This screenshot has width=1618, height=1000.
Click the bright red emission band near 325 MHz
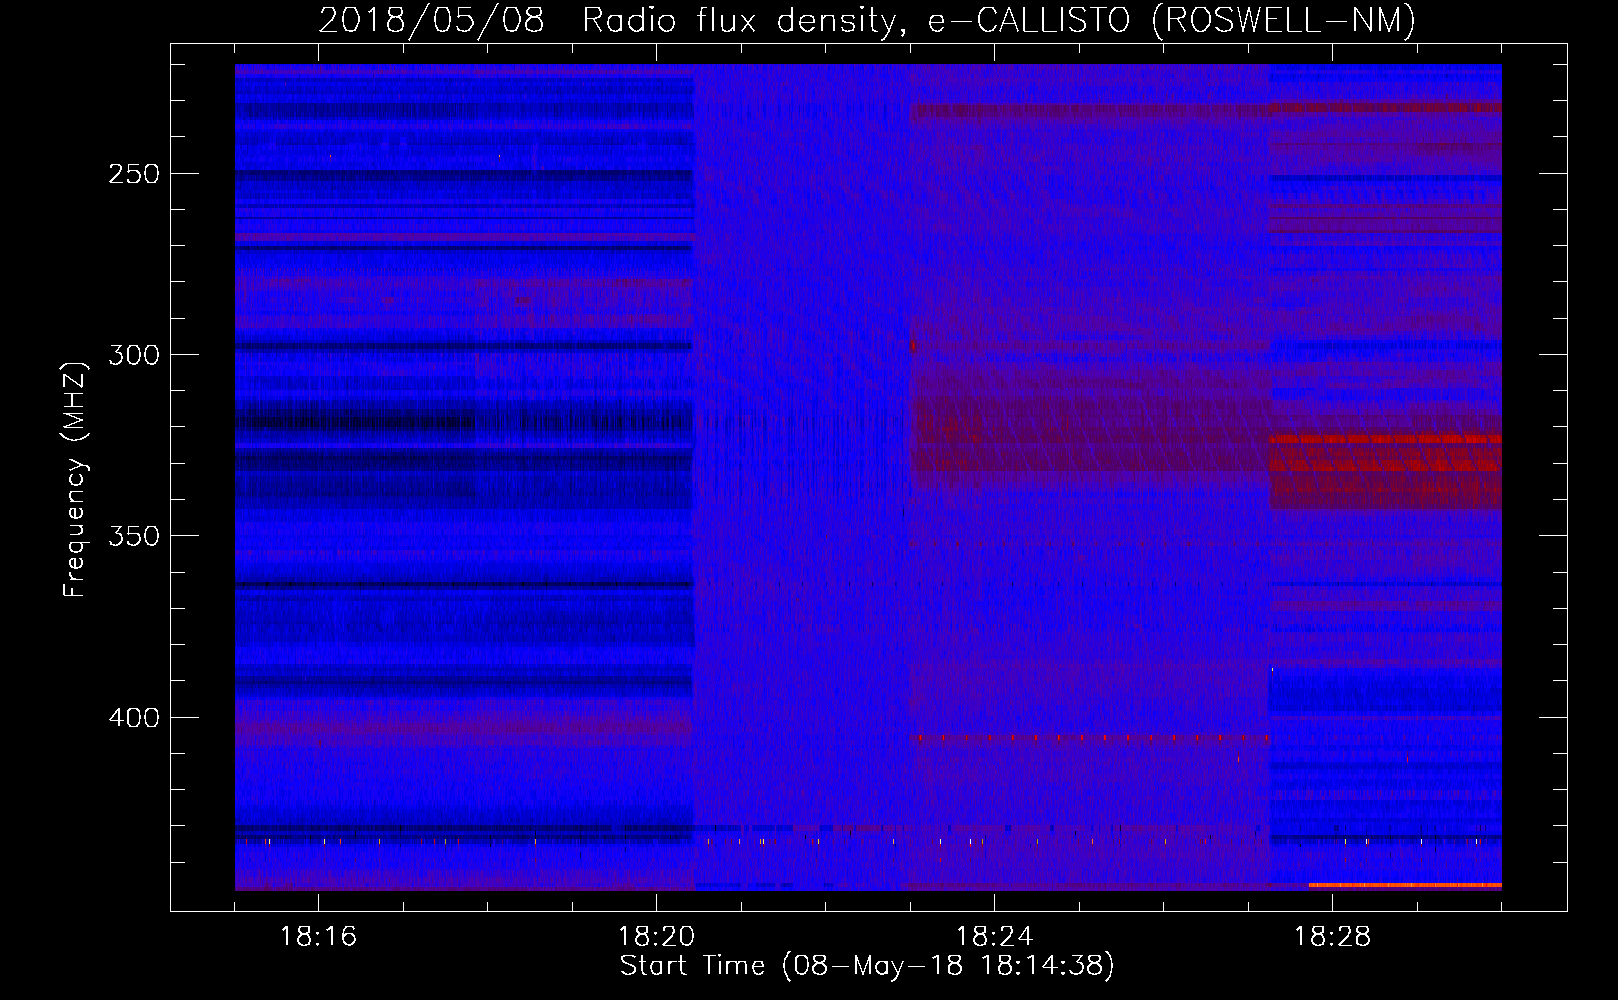click(x=1385, y=439)
